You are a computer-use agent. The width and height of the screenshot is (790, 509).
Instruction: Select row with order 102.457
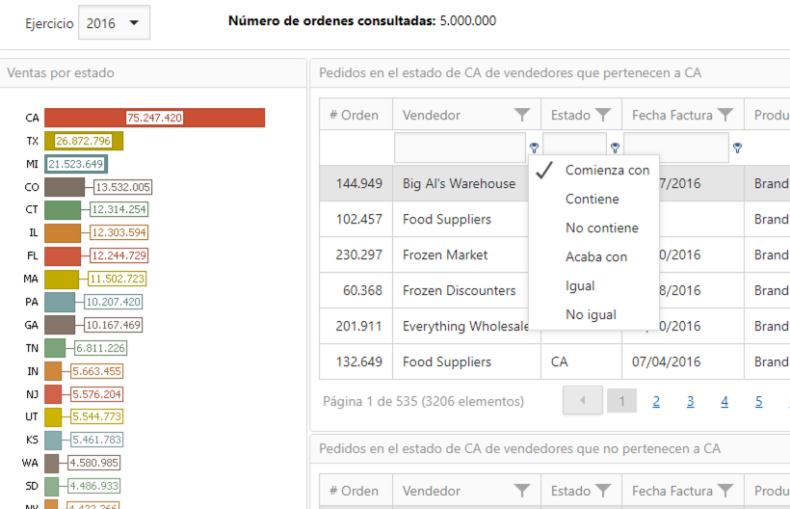[555, 219]
